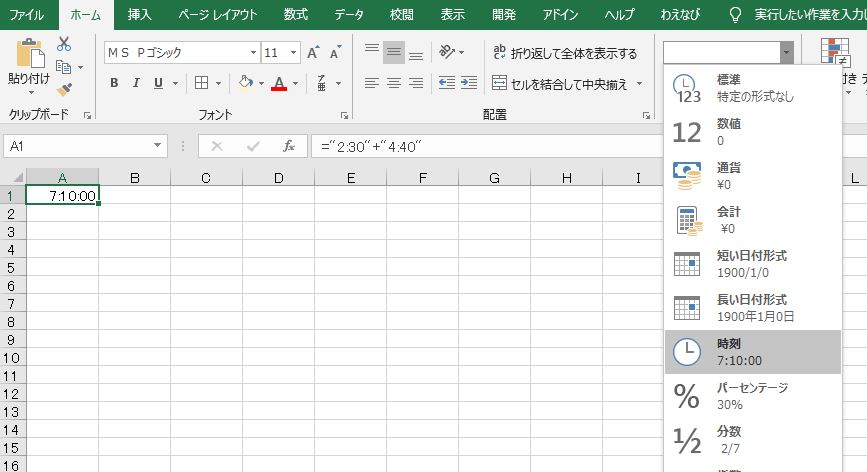Open the Name Box dropdown arrow
The image size is (867, 472).
(158, 146)
